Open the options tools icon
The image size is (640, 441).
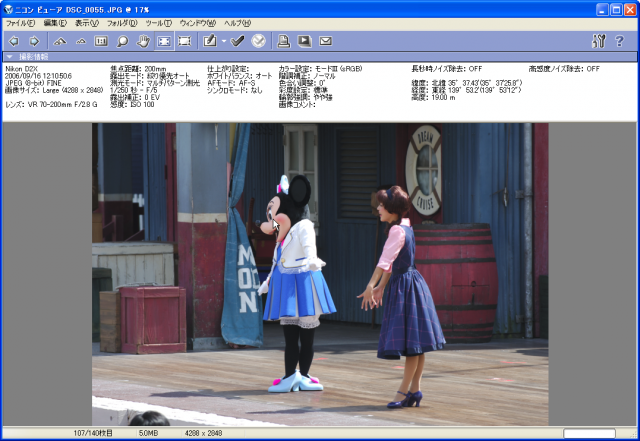coord(598,41)
